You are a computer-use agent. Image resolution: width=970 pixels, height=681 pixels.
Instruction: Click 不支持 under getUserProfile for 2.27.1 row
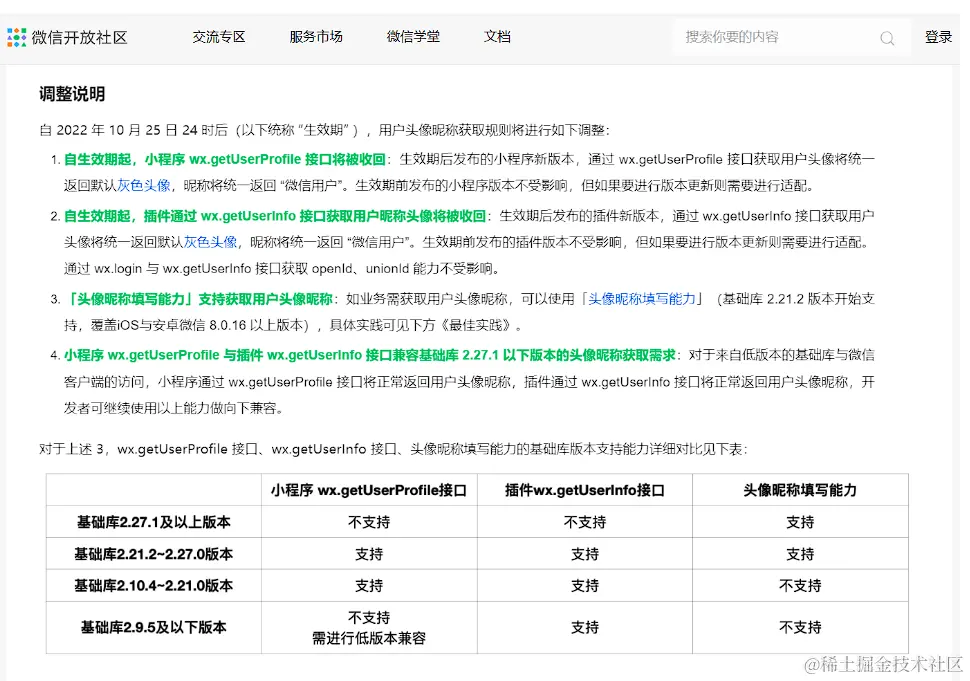pos(369,522)
